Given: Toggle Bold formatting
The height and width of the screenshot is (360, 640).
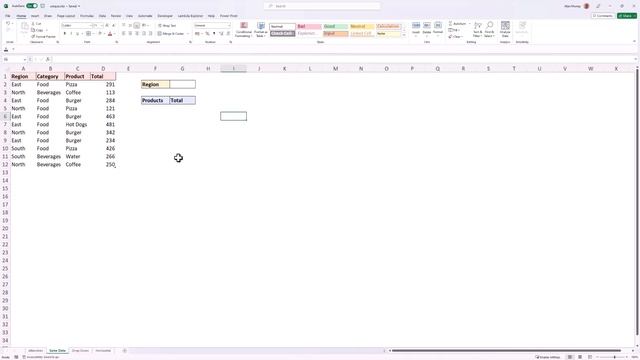Looking at the screenshot, I should point(64,33).
